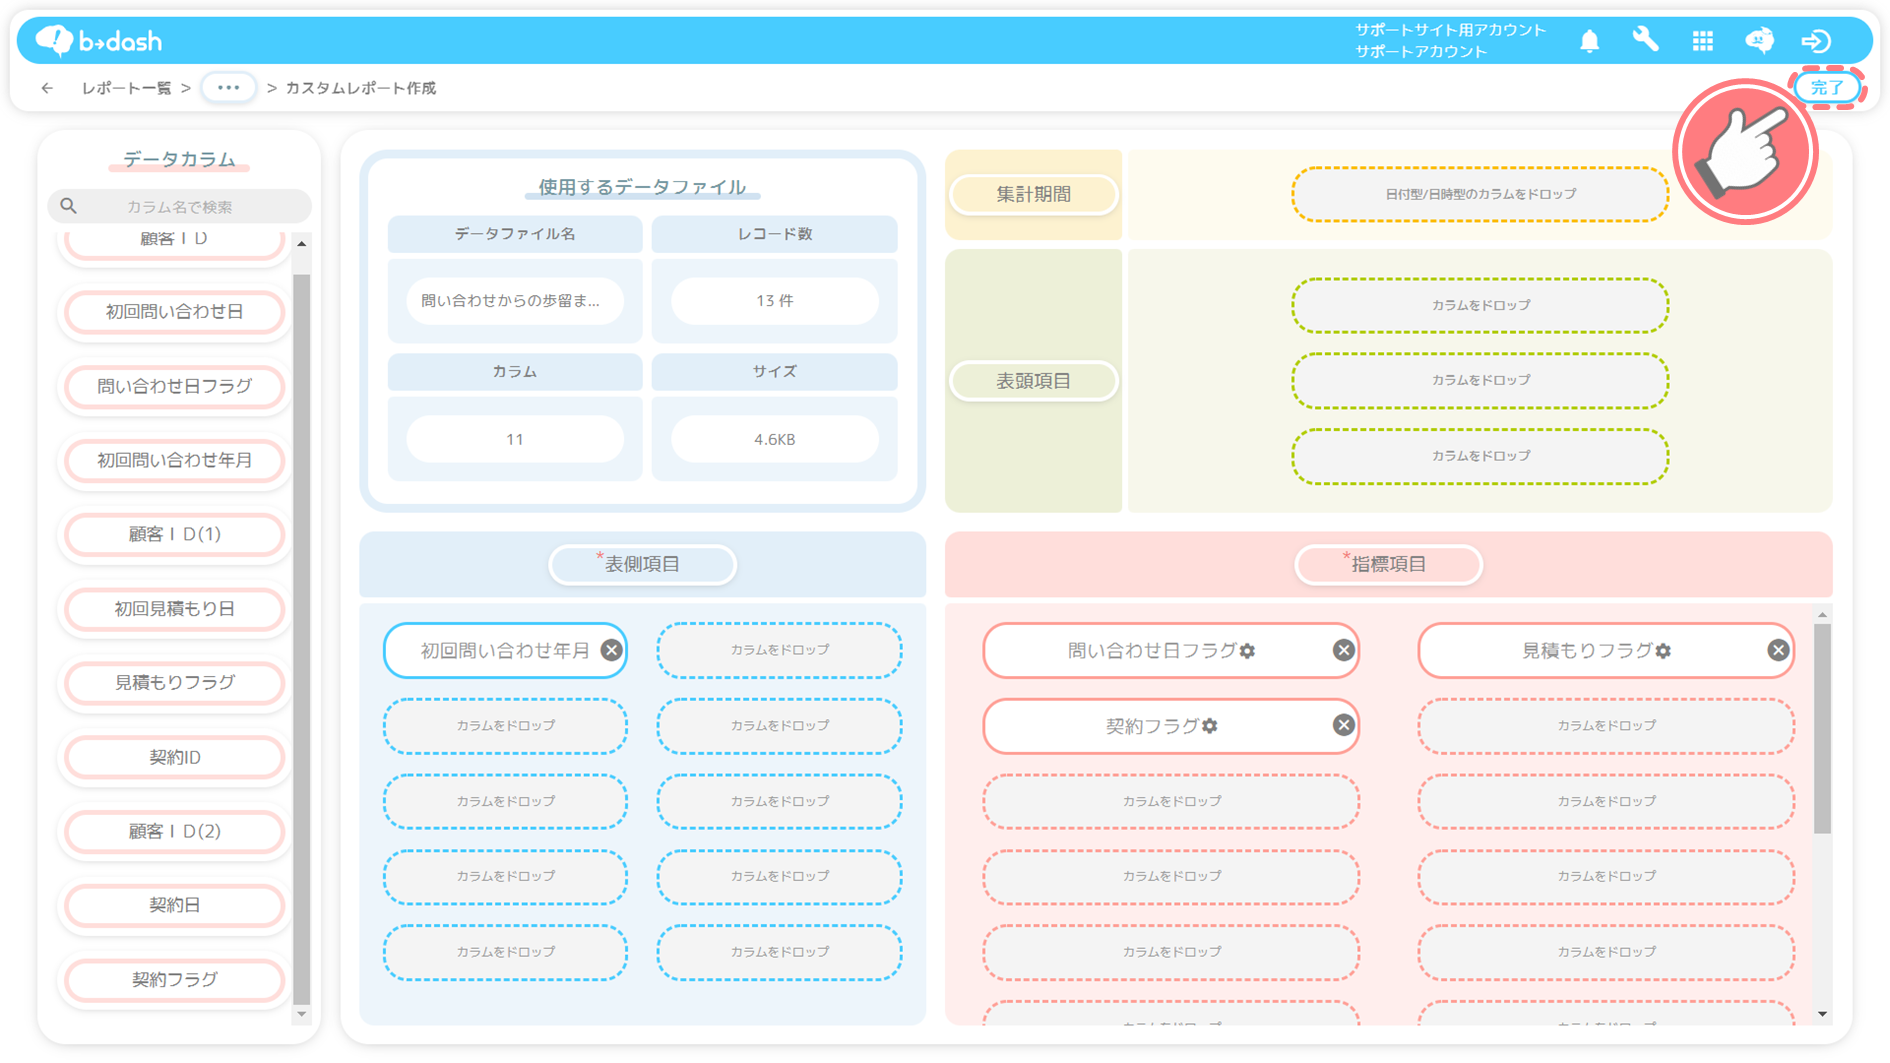Click the レポート一覧 breadcrumb link
This screenshot has height=1063, width=1890.
click(x=126, y=88)
